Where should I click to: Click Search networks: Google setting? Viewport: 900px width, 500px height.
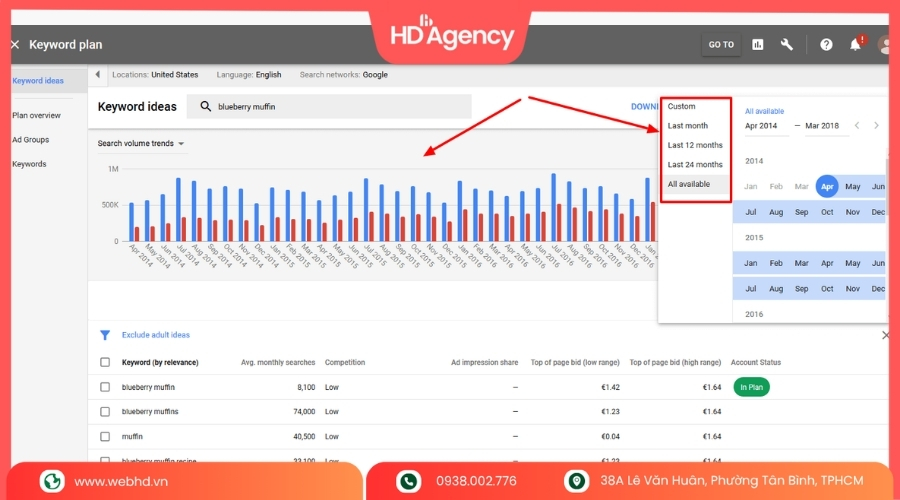pos(343,75)
